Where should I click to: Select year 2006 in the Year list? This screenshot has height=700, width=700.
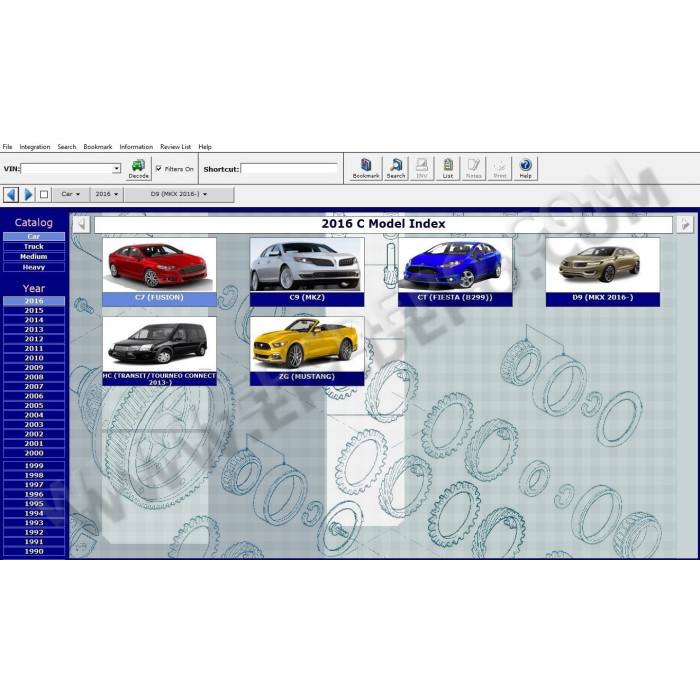point(34,396)
